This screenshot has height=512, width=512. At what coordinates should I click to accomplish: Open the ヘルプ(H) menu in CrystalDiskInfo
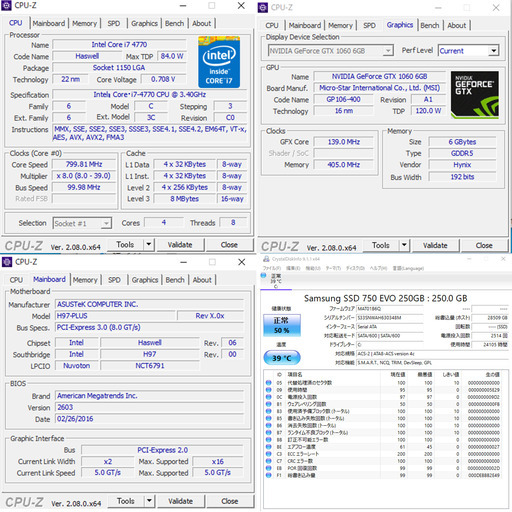pyautogui.click(x=378, y=268)
